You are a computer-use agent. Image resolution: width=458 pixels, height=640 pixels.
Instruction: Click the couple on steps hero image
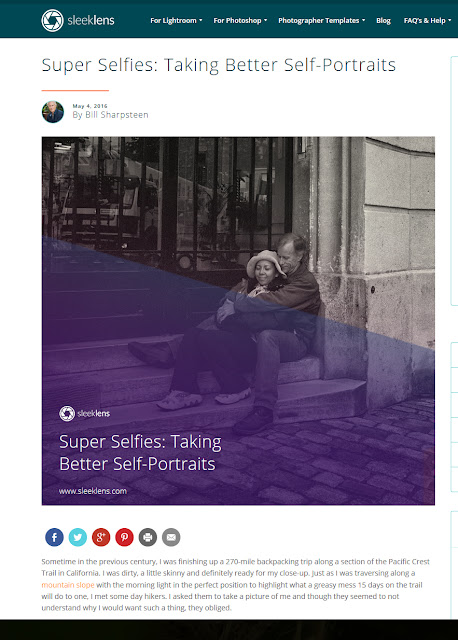(x=238, y=321)
